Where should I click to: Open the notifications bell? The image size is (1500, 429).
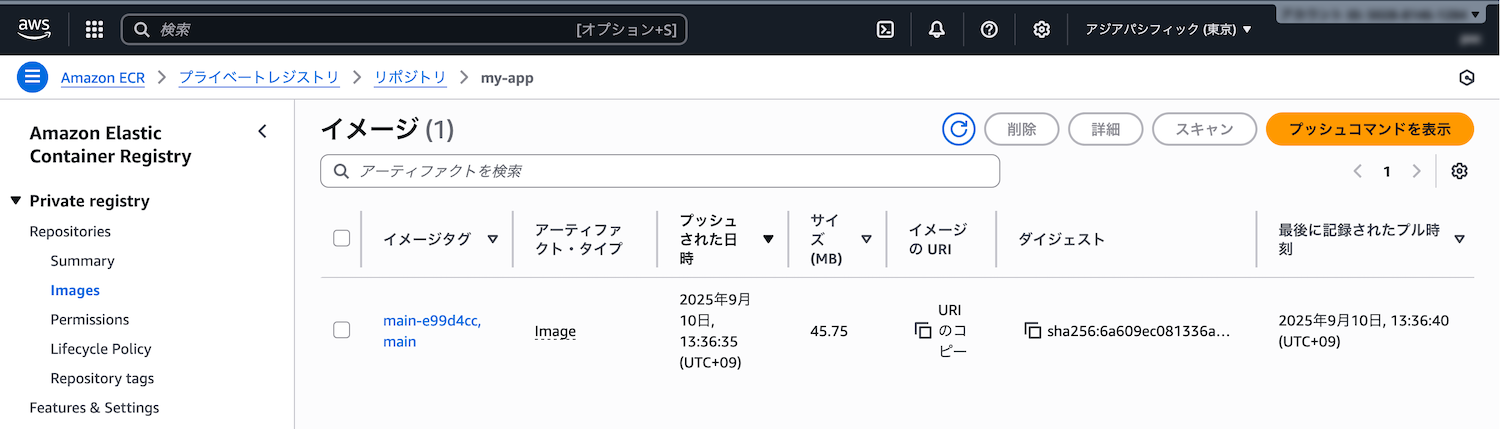937,30
